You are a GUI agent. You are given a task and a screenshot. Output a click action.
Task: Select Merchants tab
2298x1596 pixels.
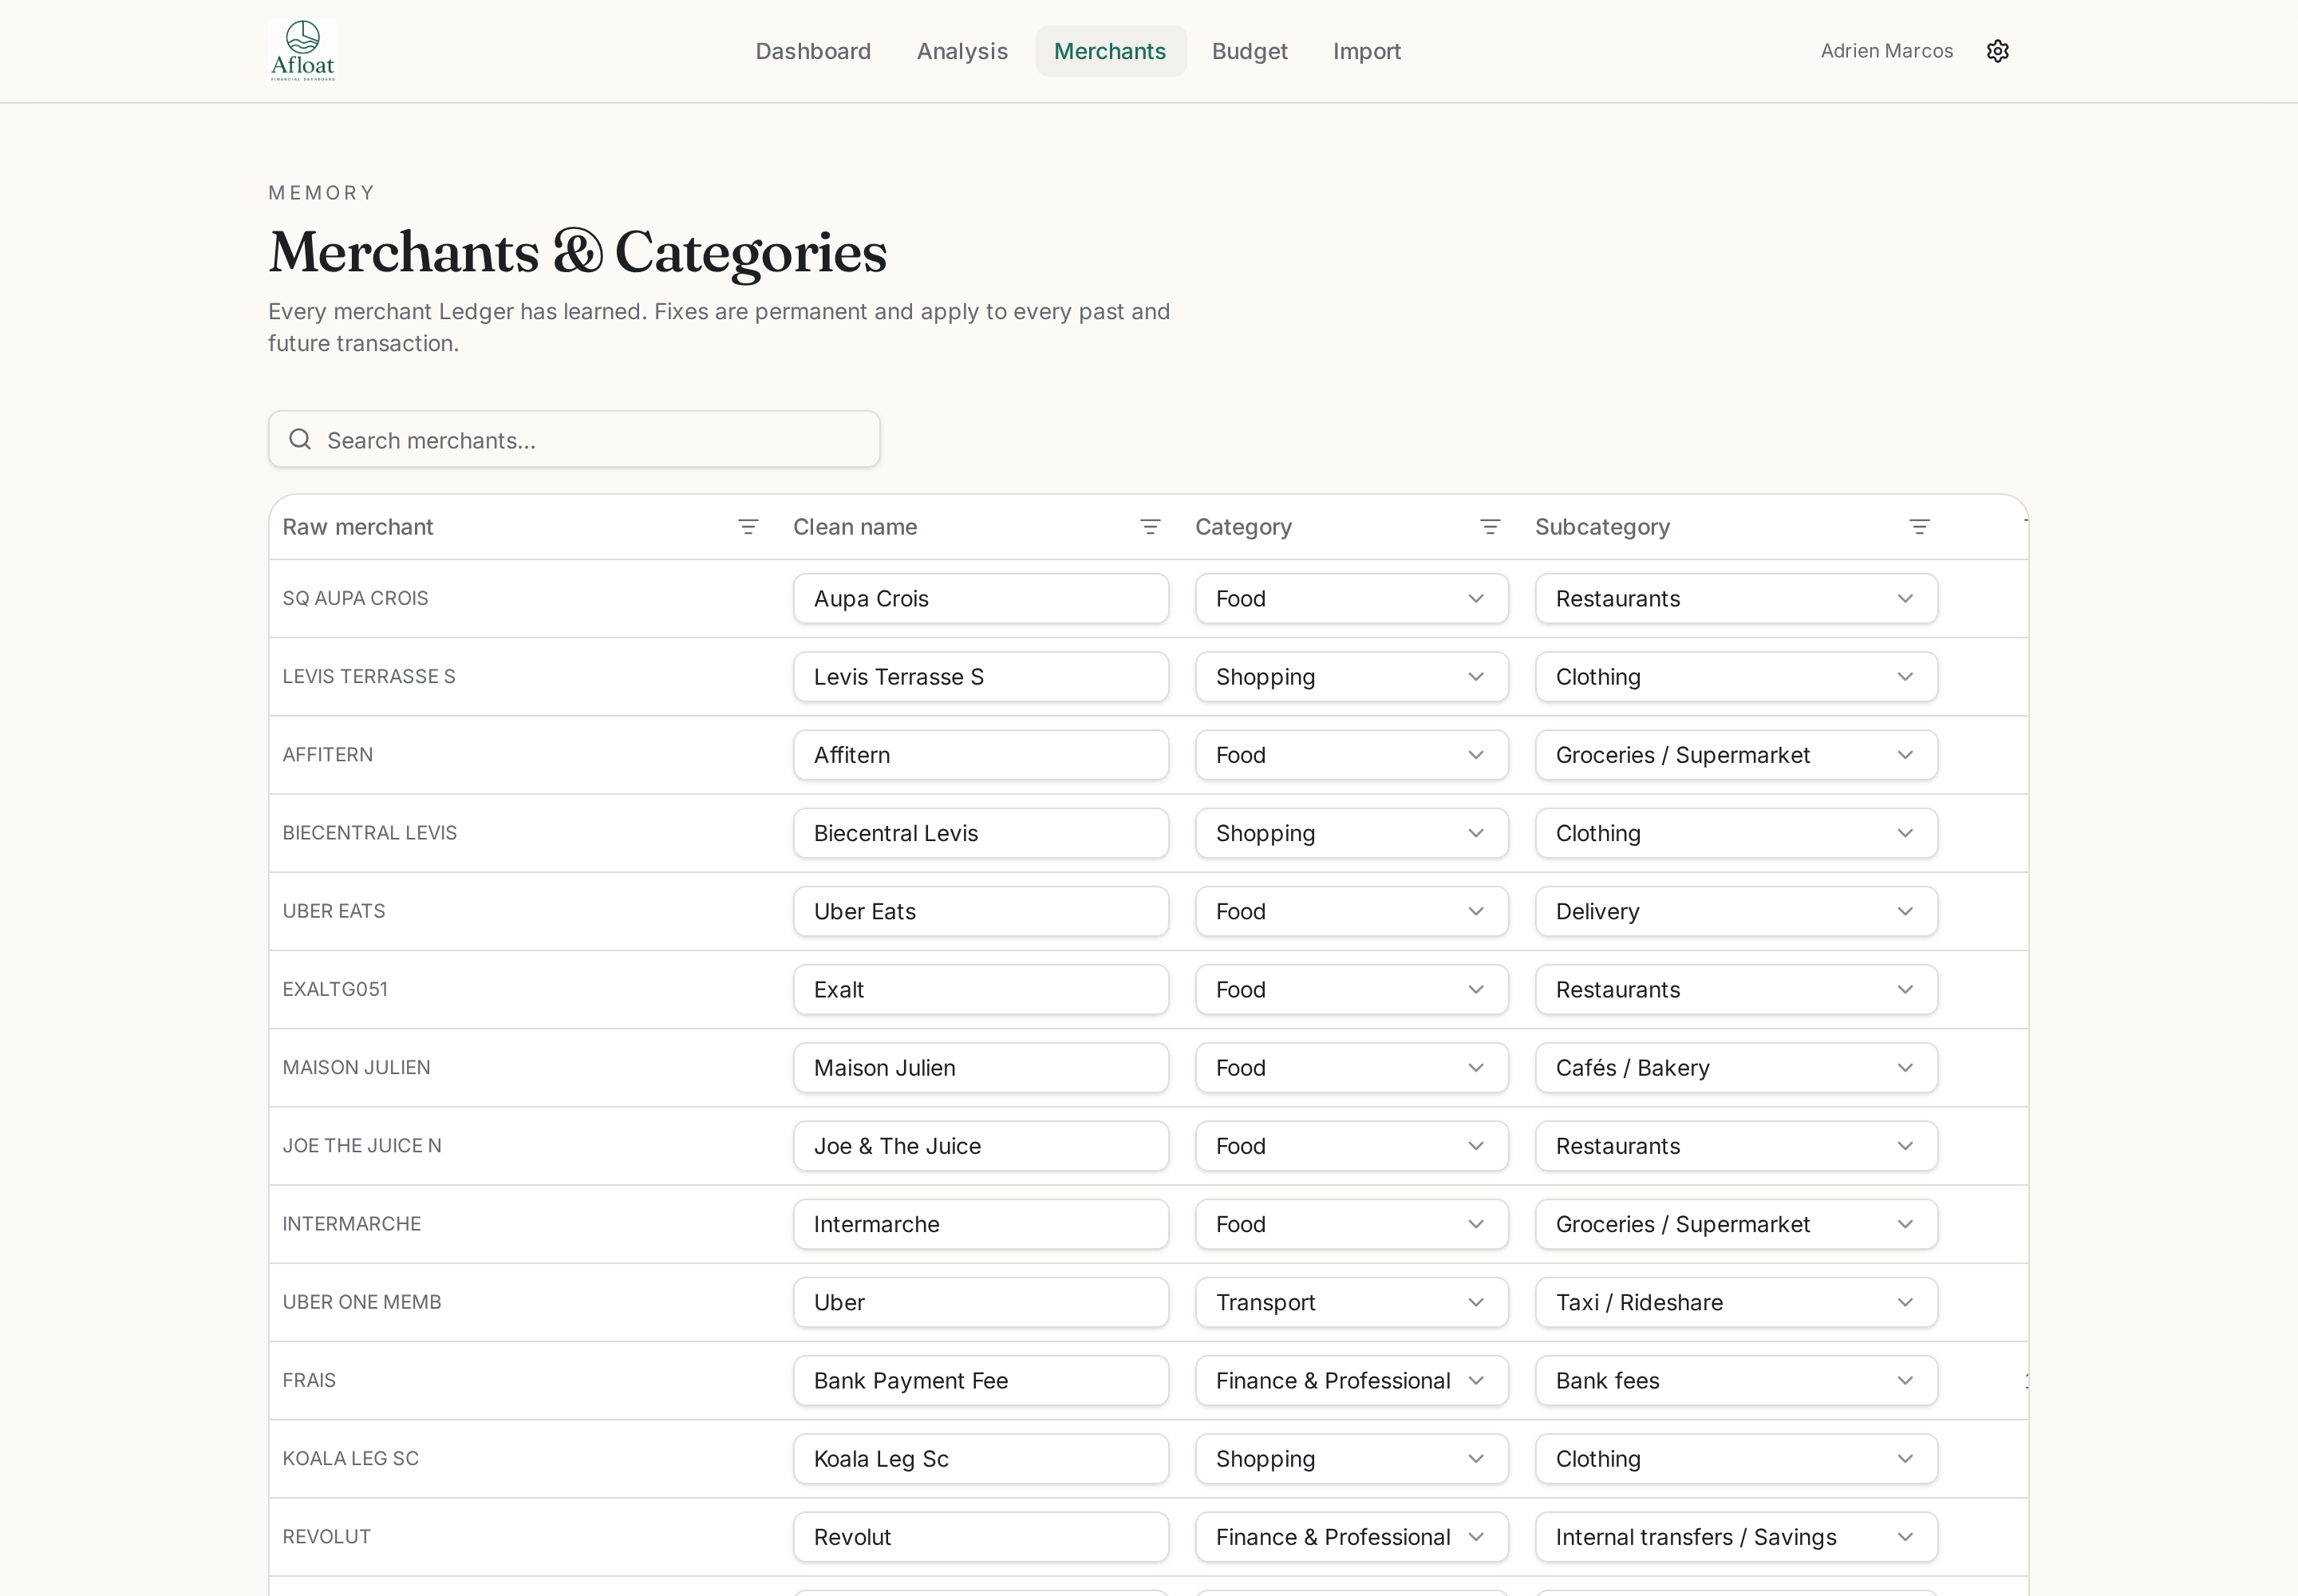pos(1110,51)
